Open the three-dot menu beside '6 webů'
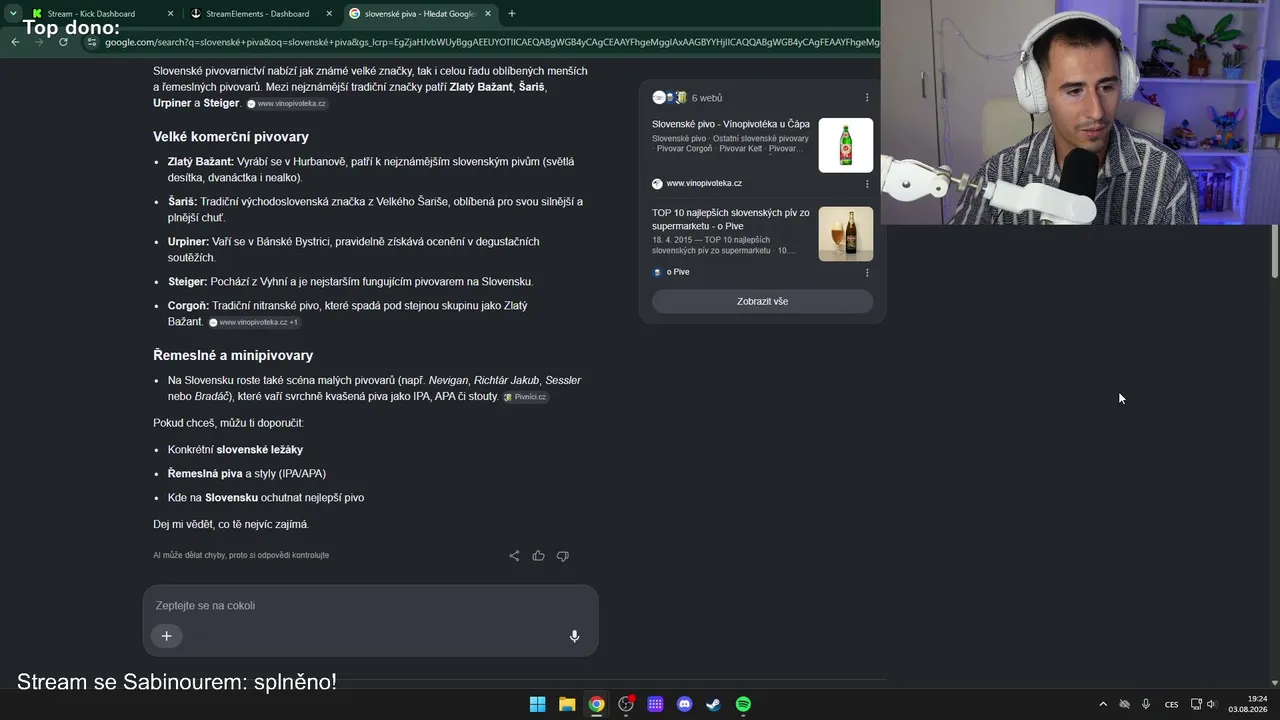This screenshot has width=1280, height=720. 867,98
